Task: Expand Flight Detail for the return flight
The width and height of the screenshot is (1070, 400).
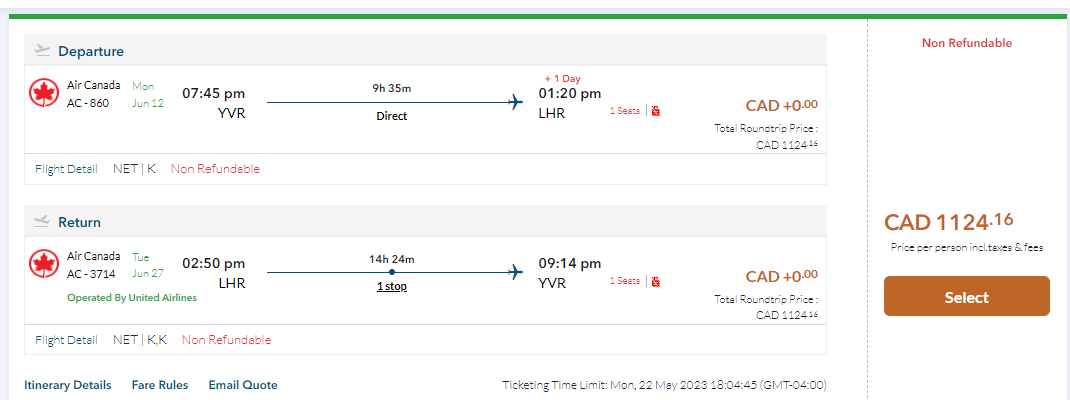Action: [66, 340]
